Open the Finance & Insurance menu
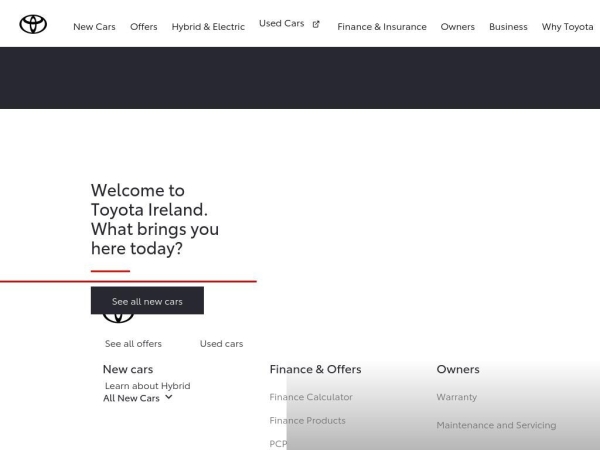The width and height of the screenshot is (600, 450). 382,27
